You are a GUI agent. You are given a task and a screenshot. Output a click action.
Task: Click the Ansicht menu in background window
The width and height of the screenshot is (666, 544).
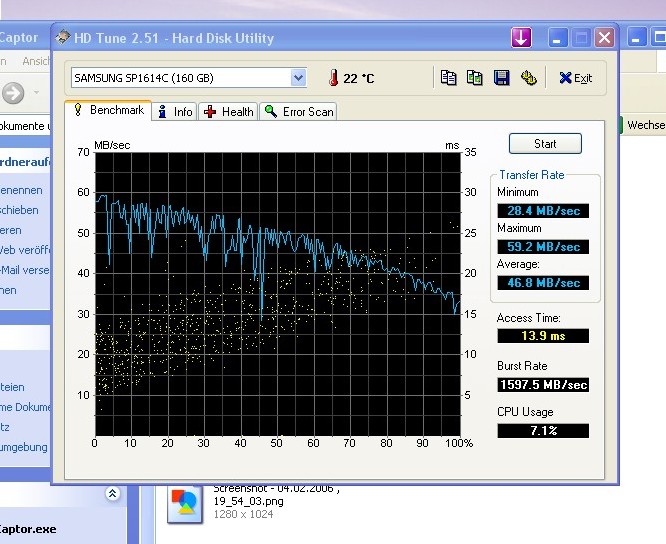pyautogui.click(x=36, y=61)
